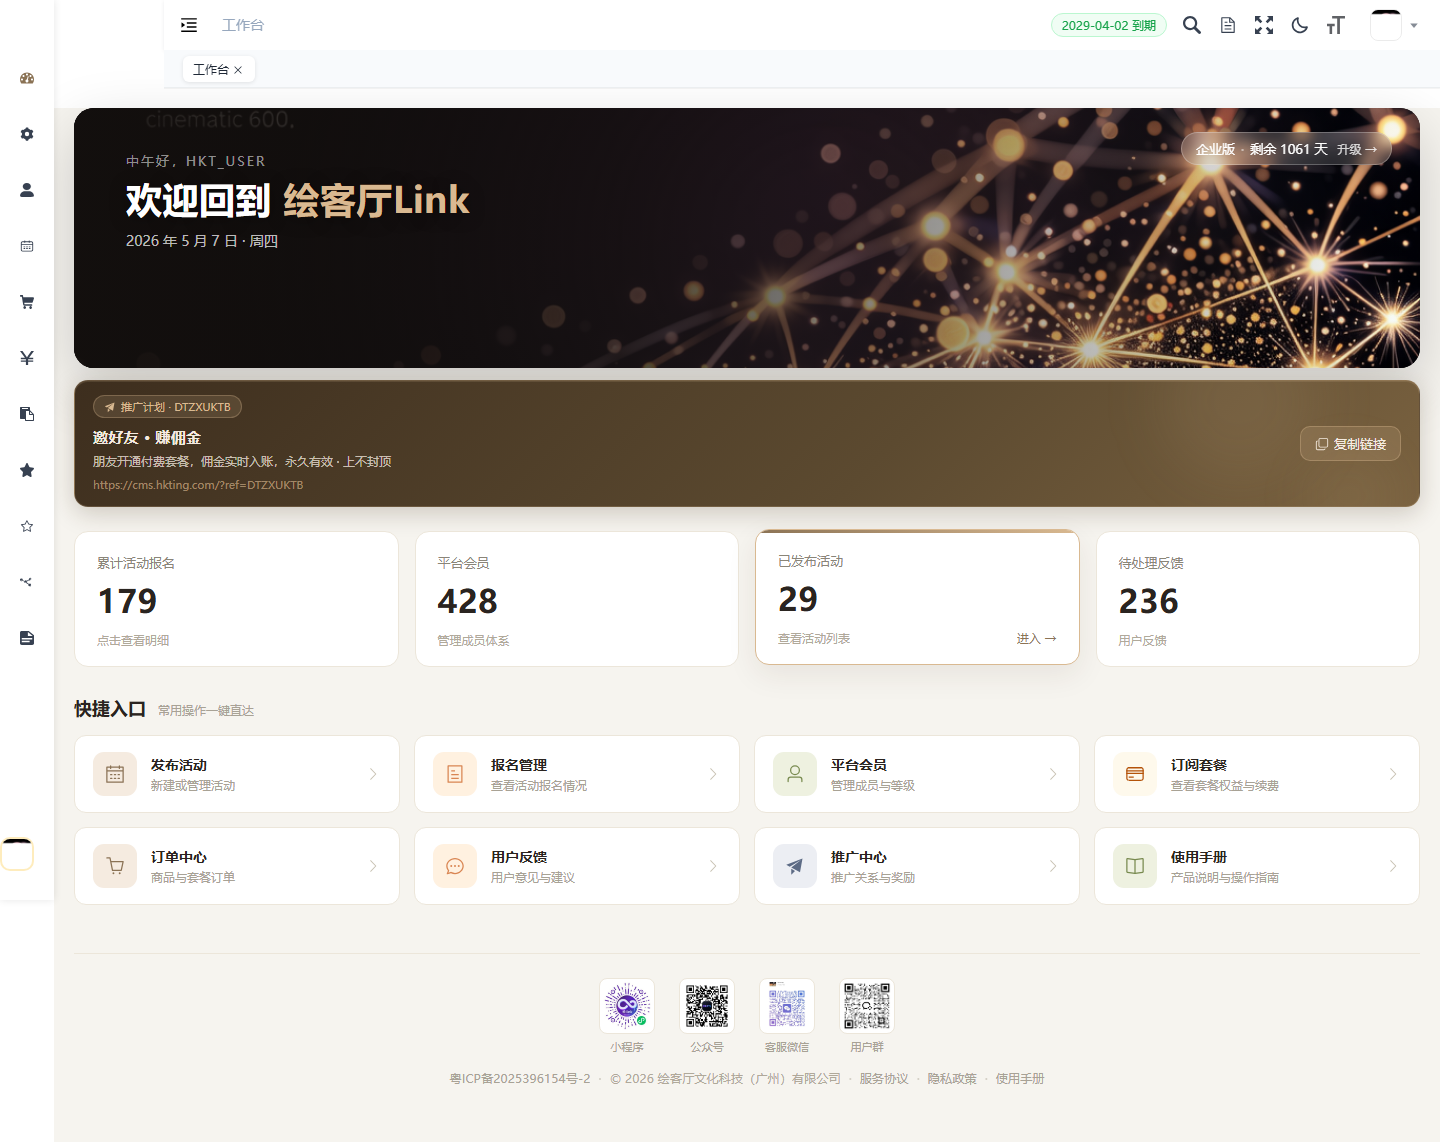Click the outlined star icon in the sidebar

(27, 526)
